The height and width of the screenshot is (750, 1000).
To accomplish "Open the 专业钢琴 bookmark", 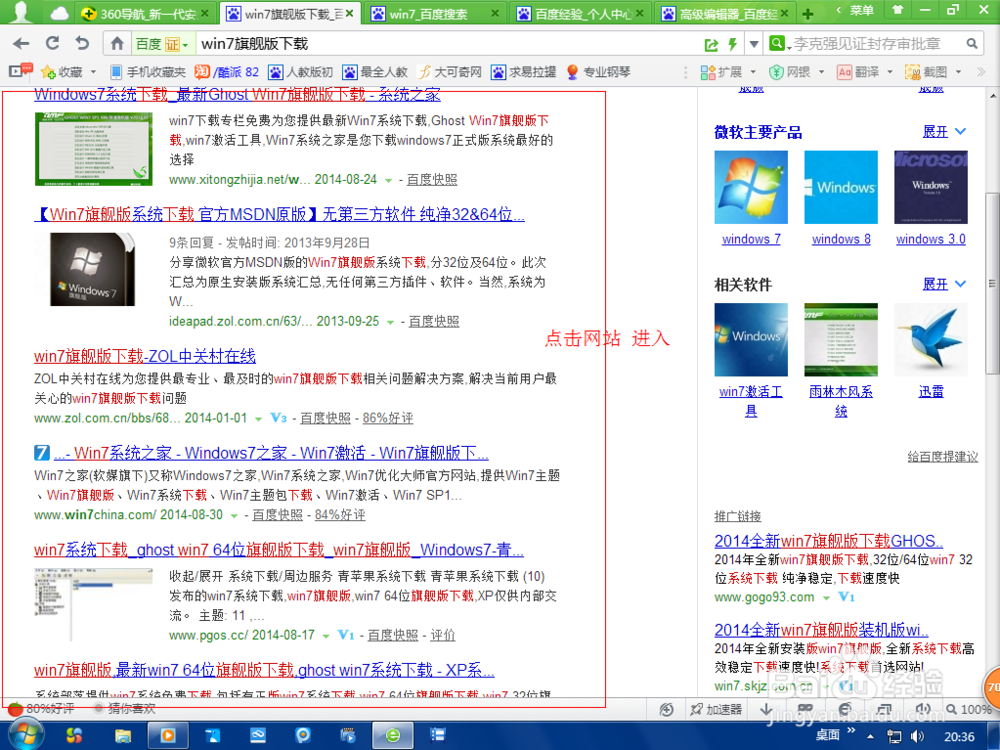I will click(x=598, y=71).
